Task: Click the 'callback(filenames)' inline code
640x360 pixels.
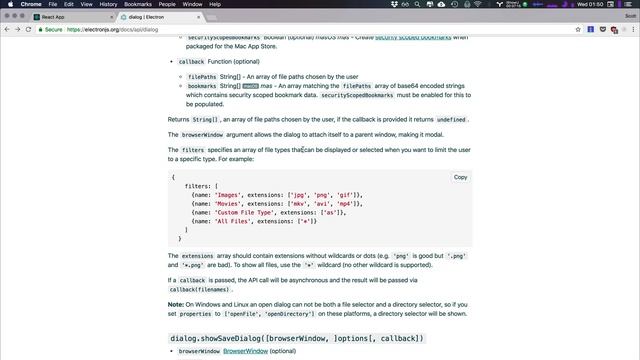Action: pos(199,289)
